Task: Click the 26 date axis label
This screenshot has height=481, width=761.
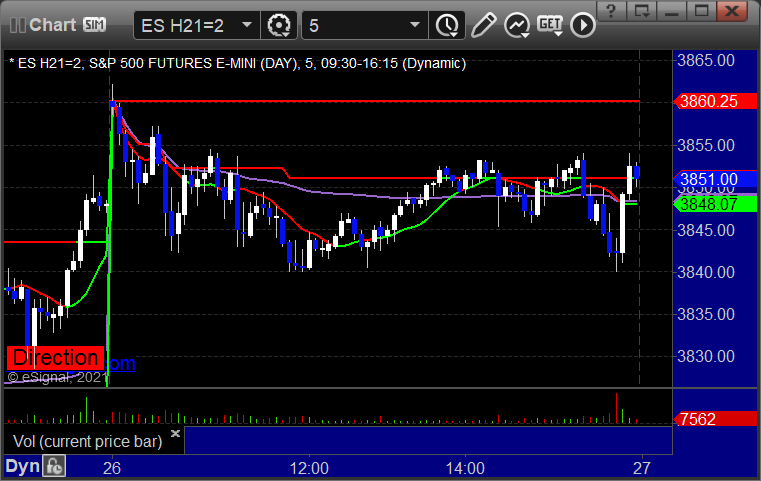Action: [x=112, y=468]
